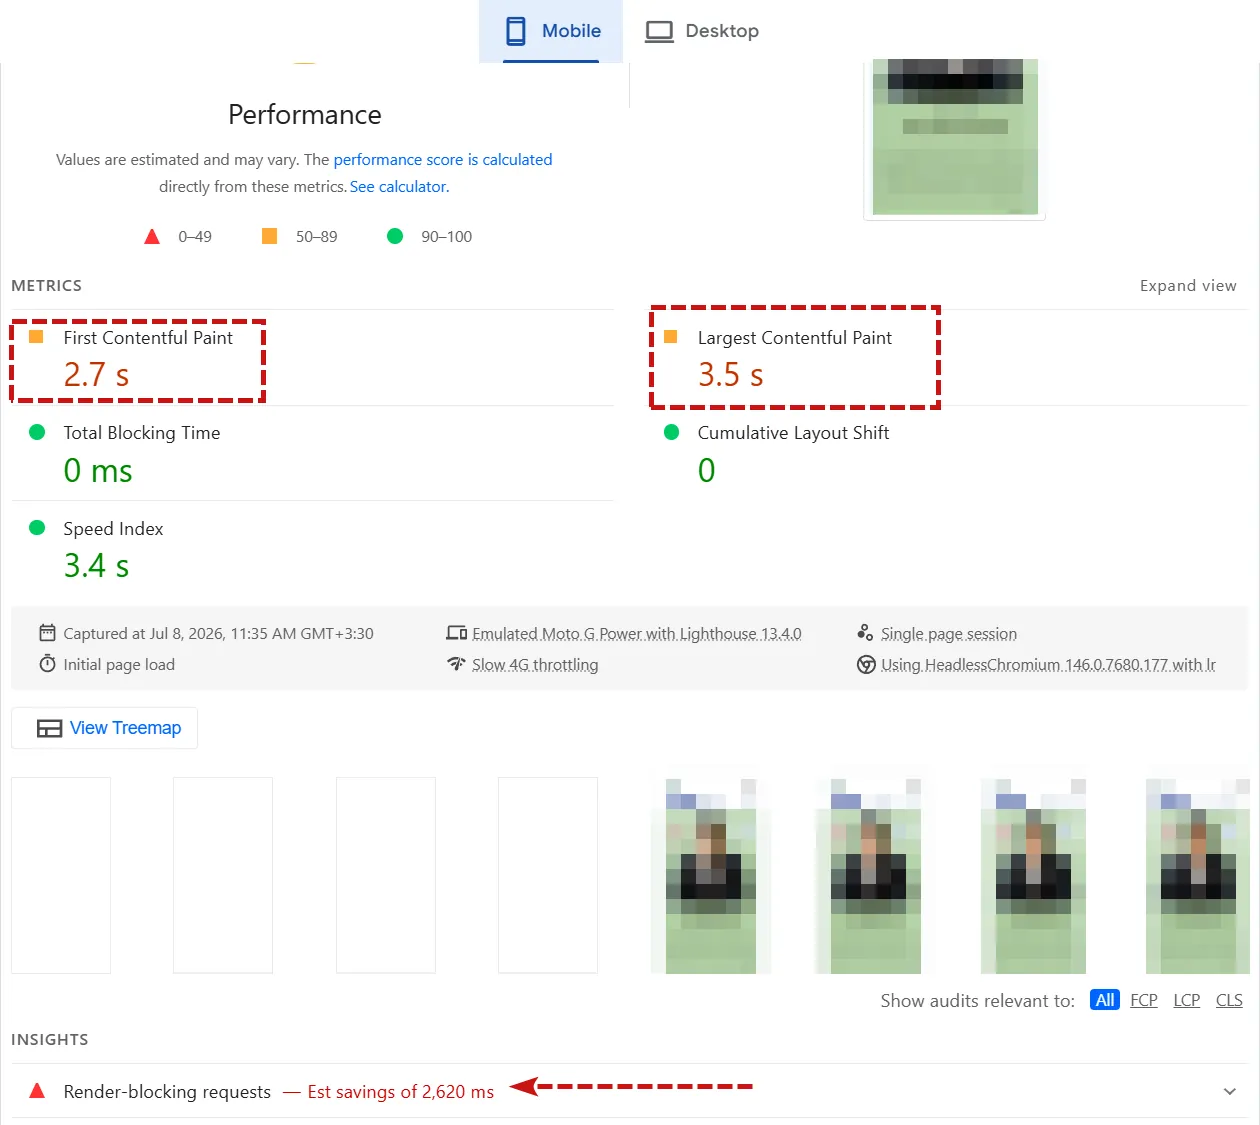
Task: Open the View Treemap button
Action: click(x=104, y=728)
